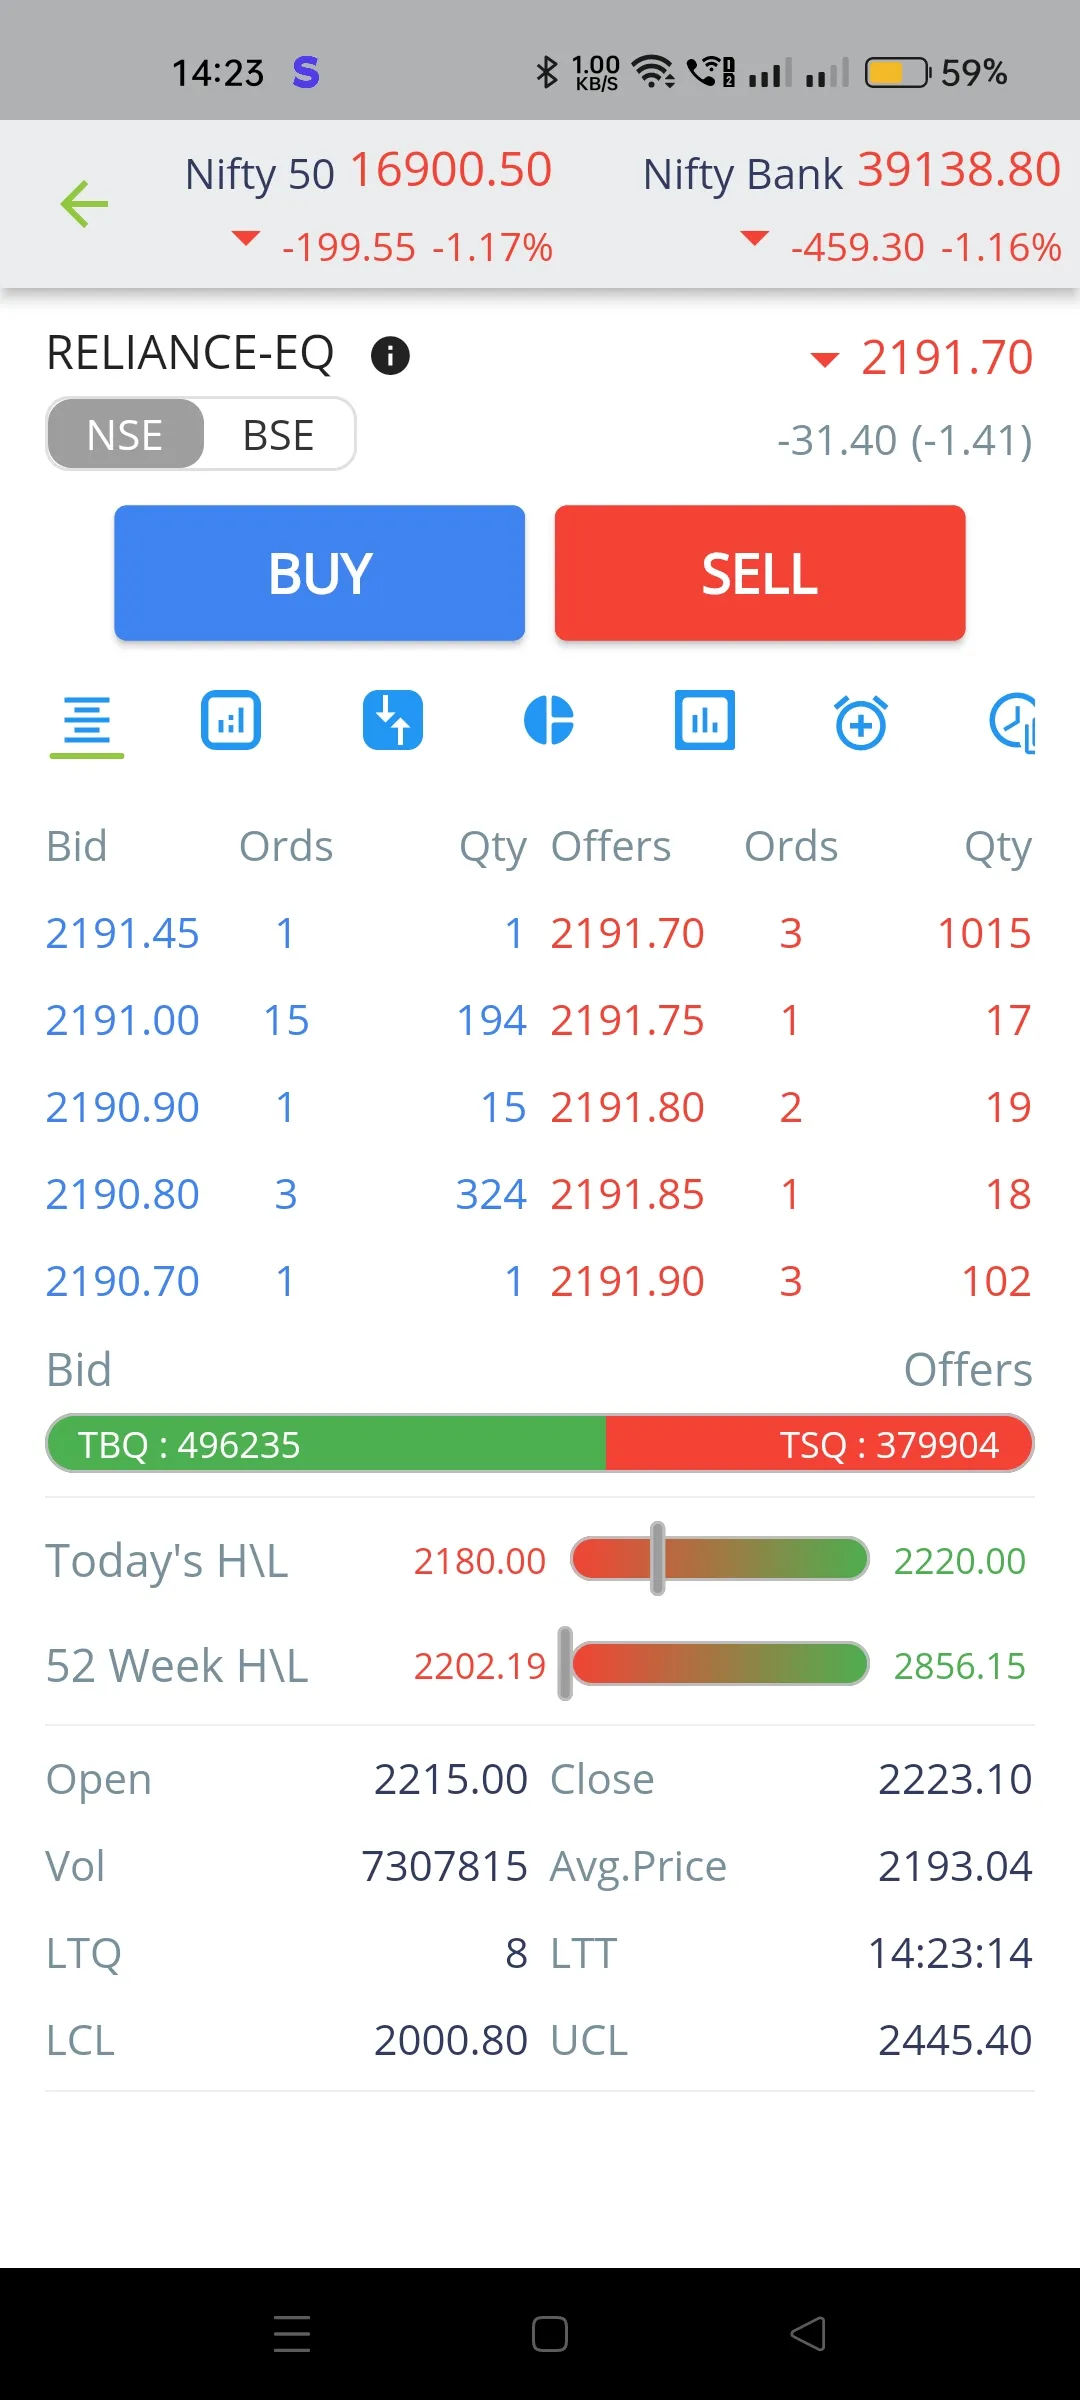
Task: Tap Avg.Price value 2193.04
Action: pos(955,1866)
